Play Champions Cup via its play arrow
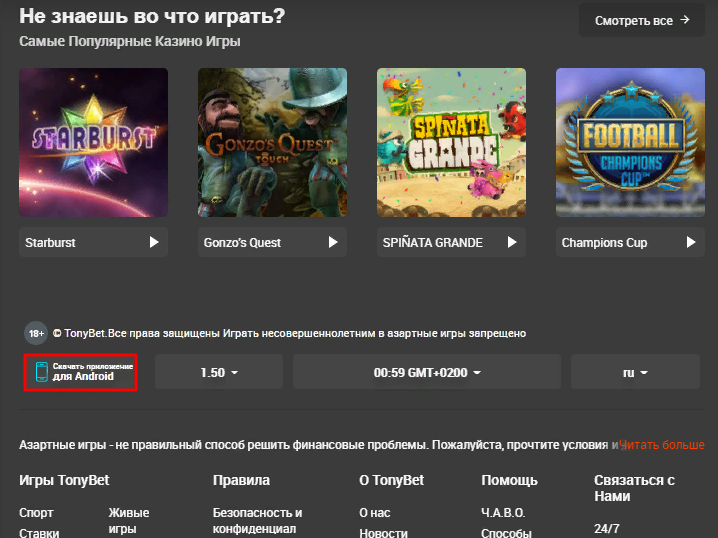 (x=691, y=242)
